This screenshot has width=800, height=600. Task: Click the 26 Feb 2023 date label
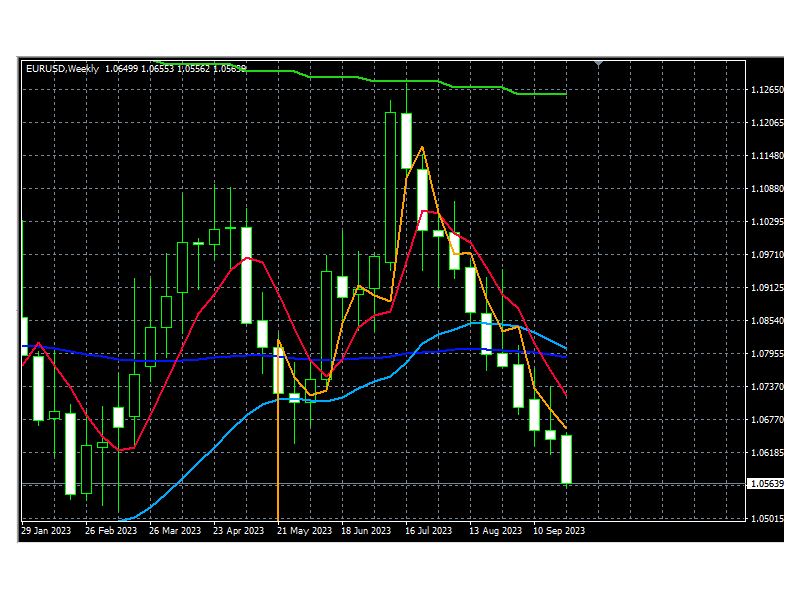(111, 531)
